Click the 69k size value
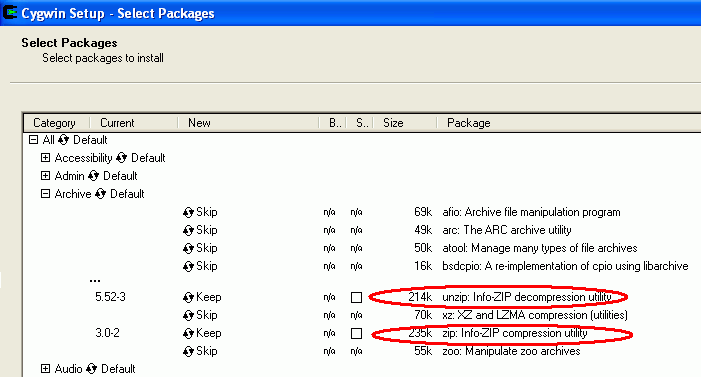The width and height of the screenshot is (701, 377). pos(423,212)
